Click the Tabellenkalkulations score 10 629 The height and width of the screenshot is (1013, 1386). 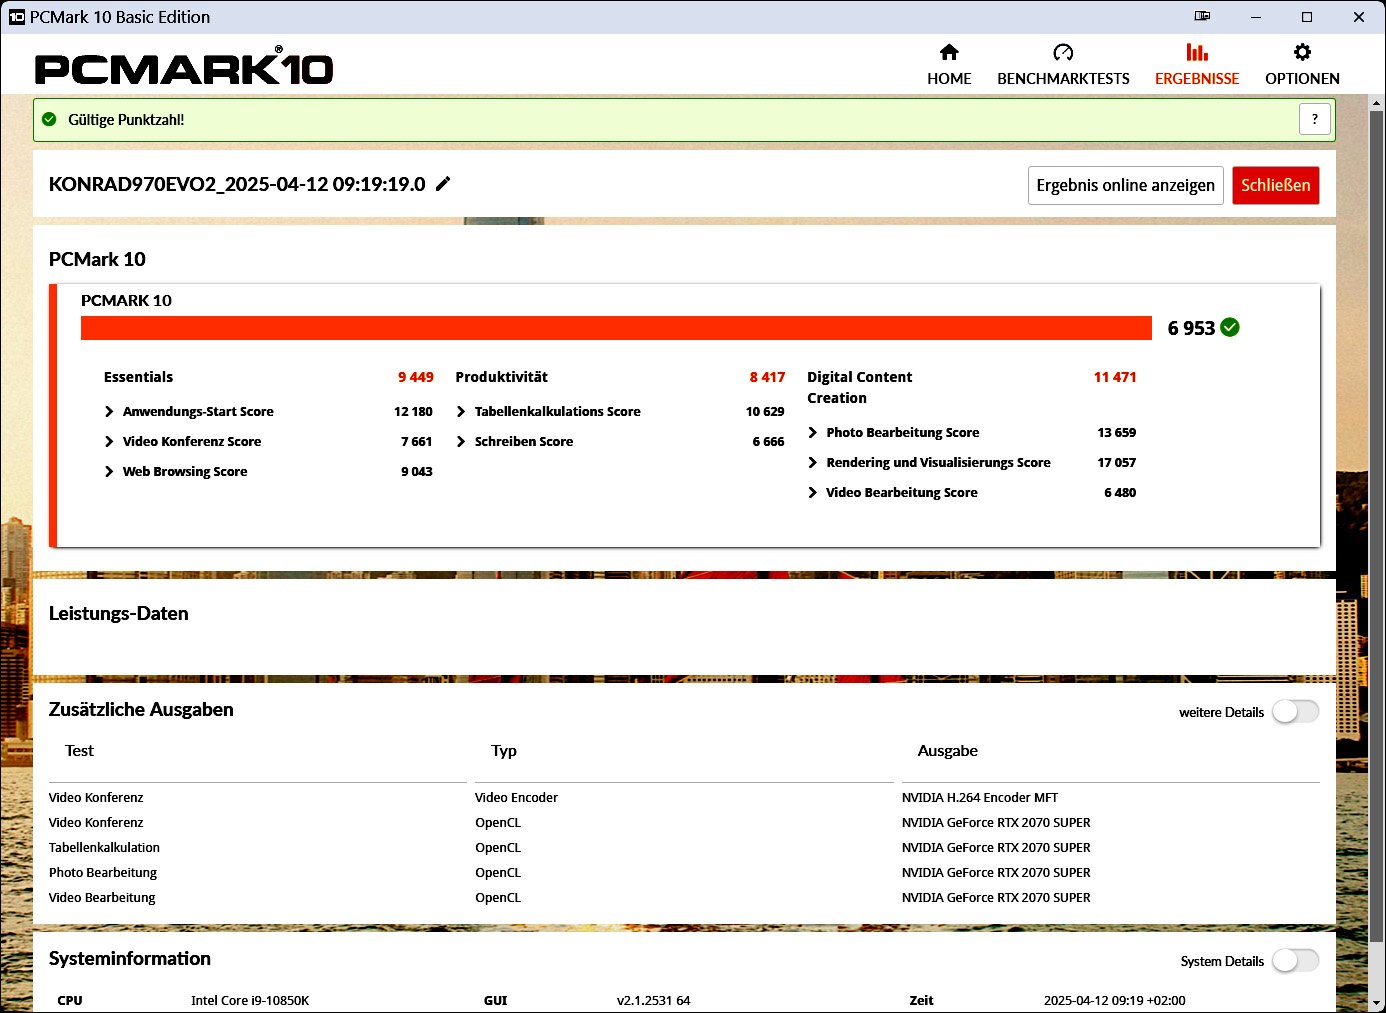pos(765,411)
